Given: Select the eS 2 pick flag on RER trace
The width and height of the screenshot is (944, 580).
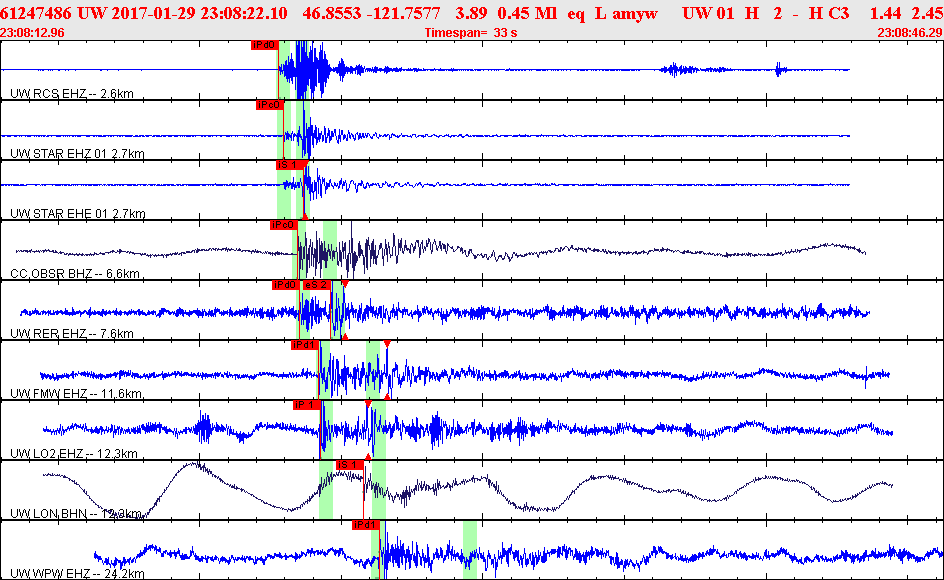Looking at the screenshot, I should tap(316, 284).
